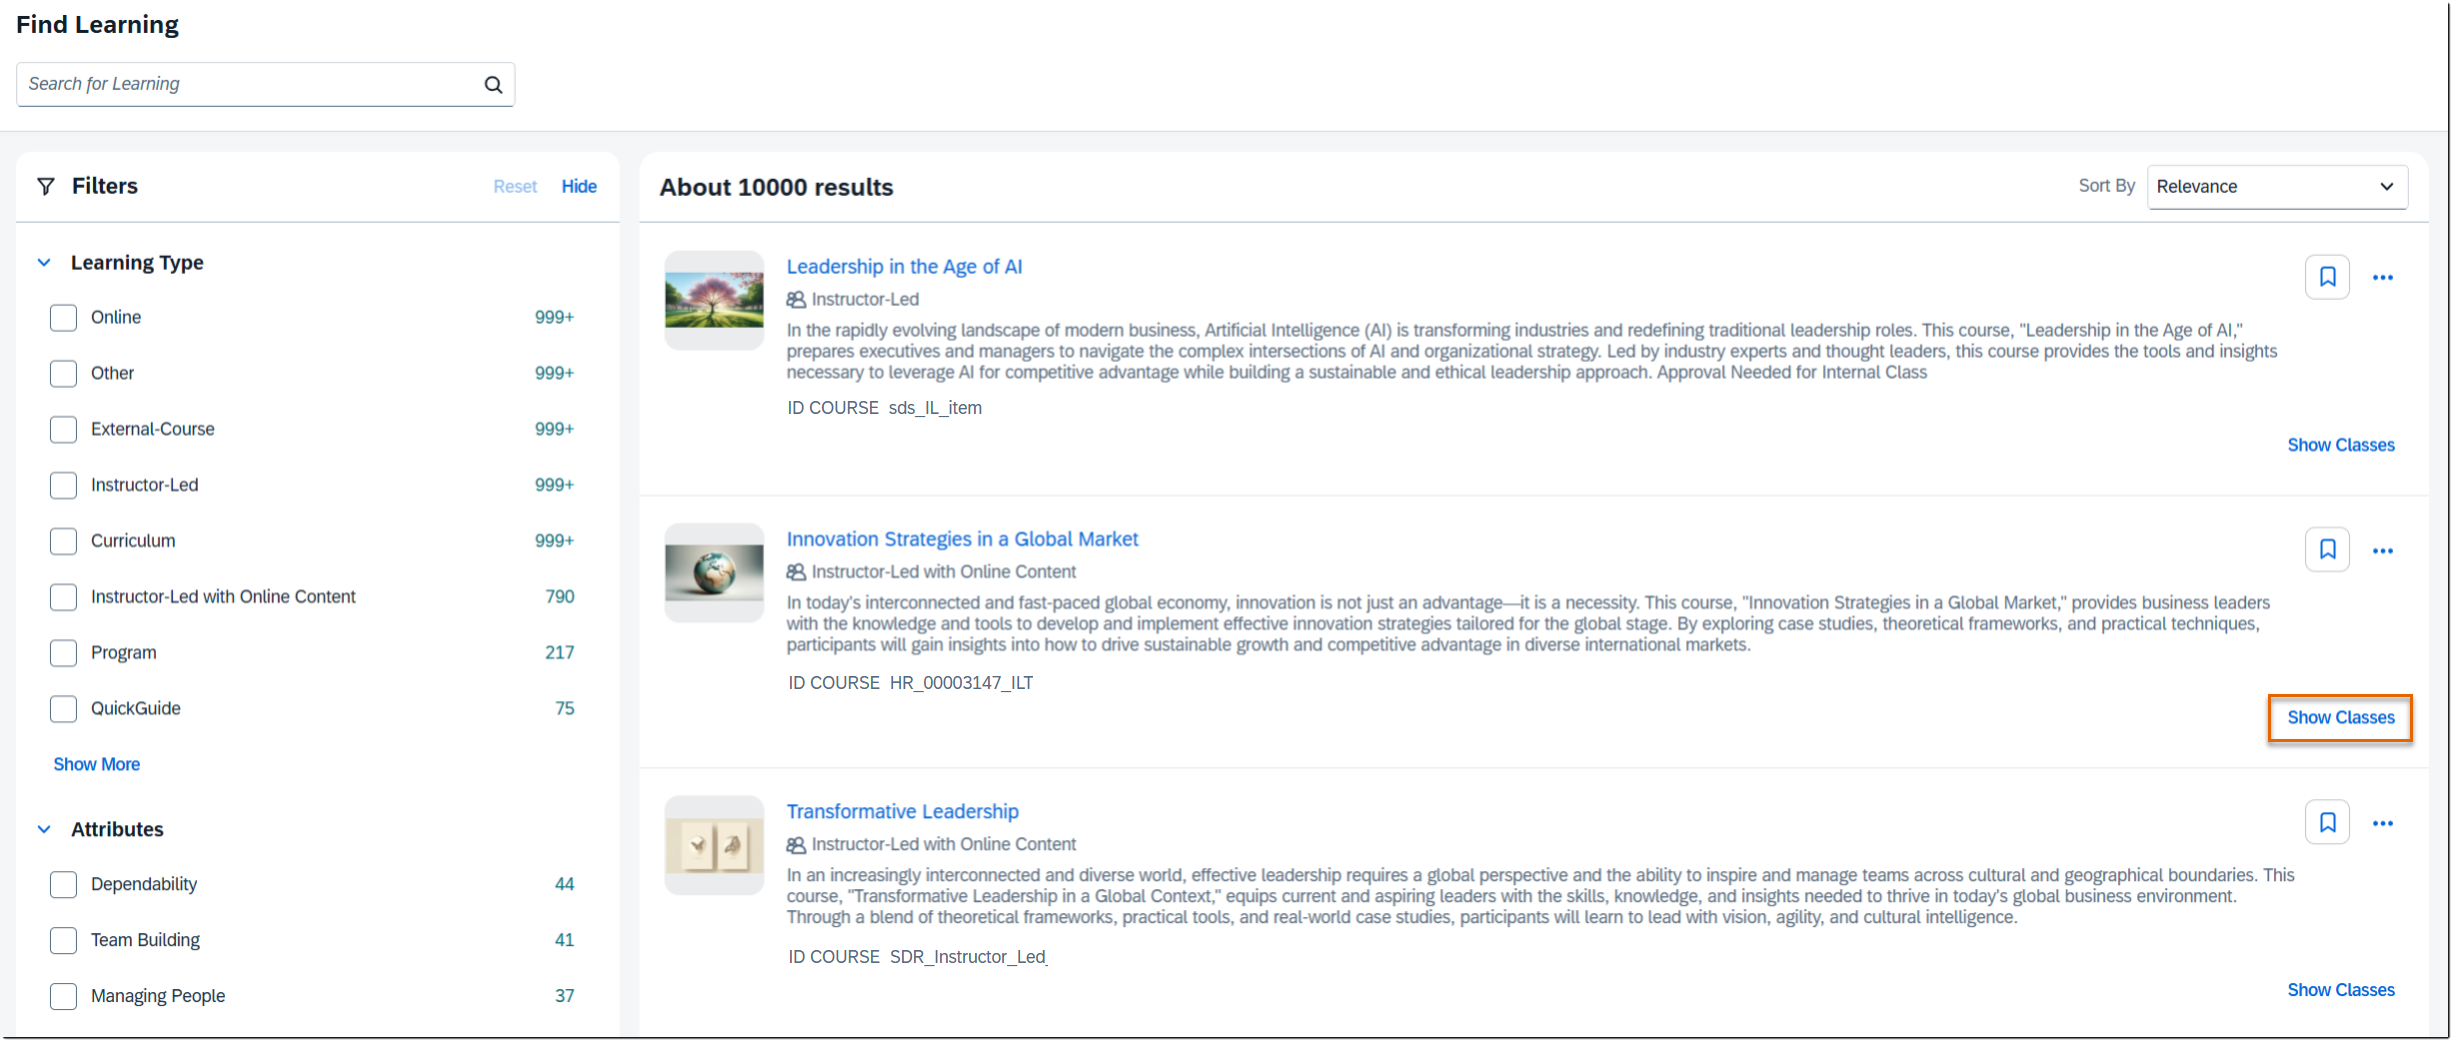The image size is (2458, 1047).
Task: Open more options for Innovation Strategies course
Action: [x=2382, y=551]
